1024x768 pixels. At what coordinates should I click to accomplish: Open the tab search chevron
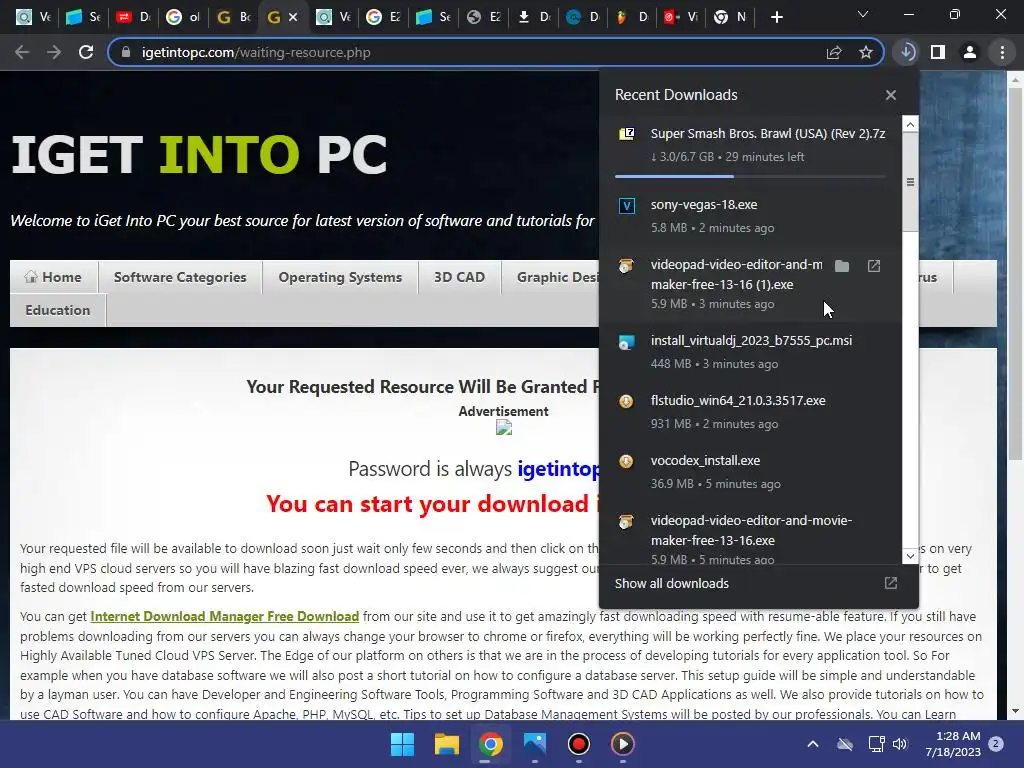(x=863, y=14)
